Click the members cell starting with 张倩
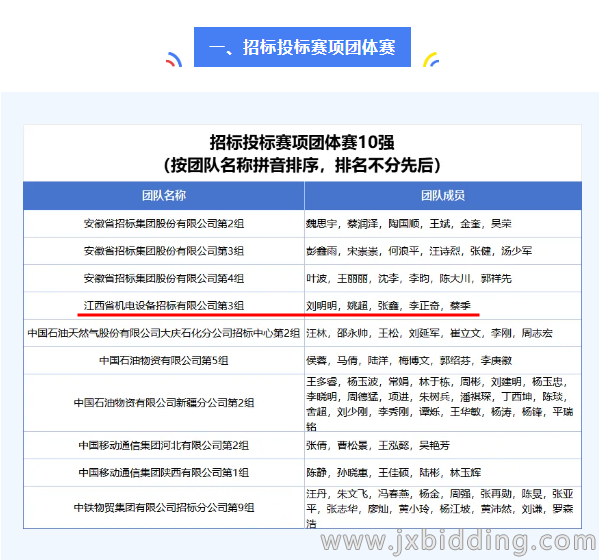The height and width of the screenshot is (560, 599). point(443,445)
